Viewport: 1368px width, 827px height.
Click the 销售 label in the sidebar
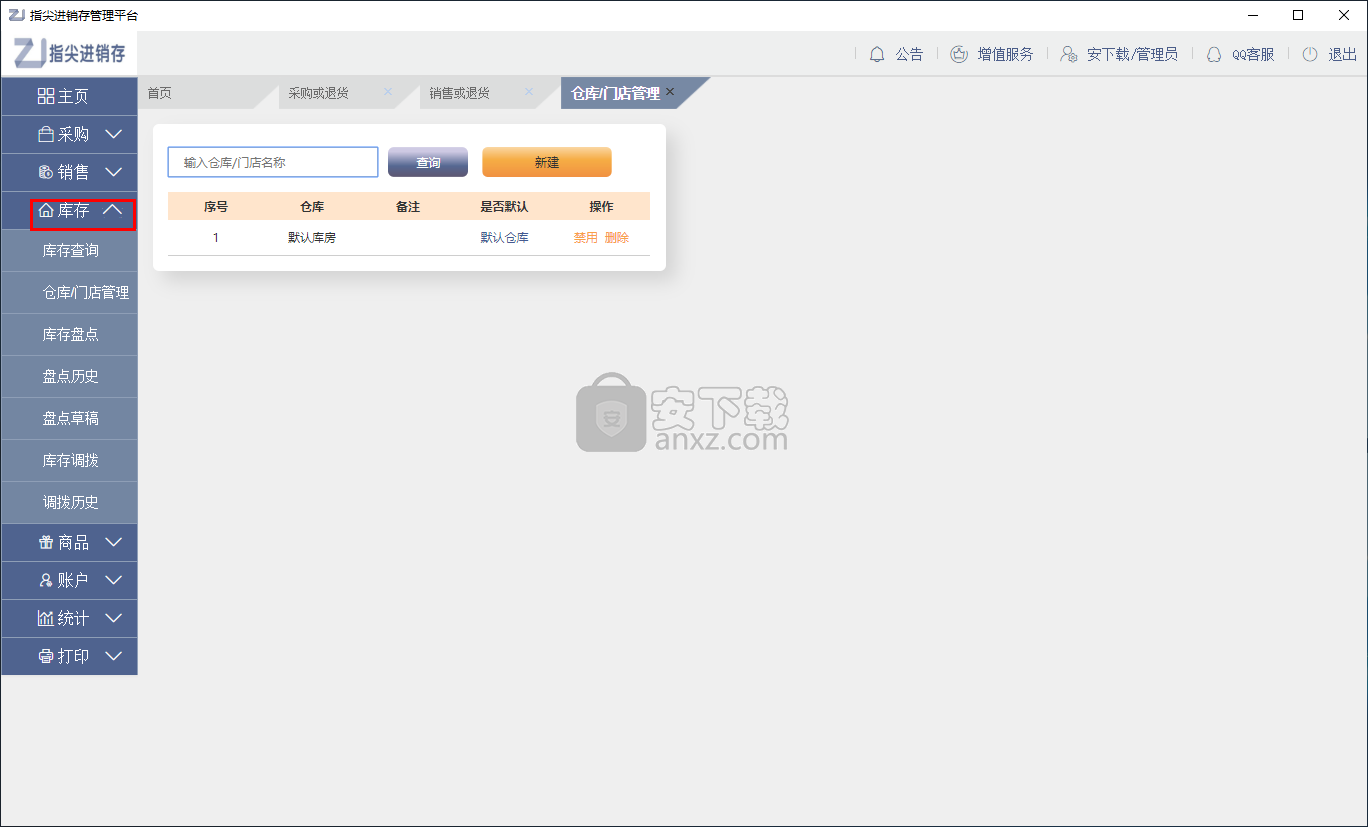(x=73, y=172)
